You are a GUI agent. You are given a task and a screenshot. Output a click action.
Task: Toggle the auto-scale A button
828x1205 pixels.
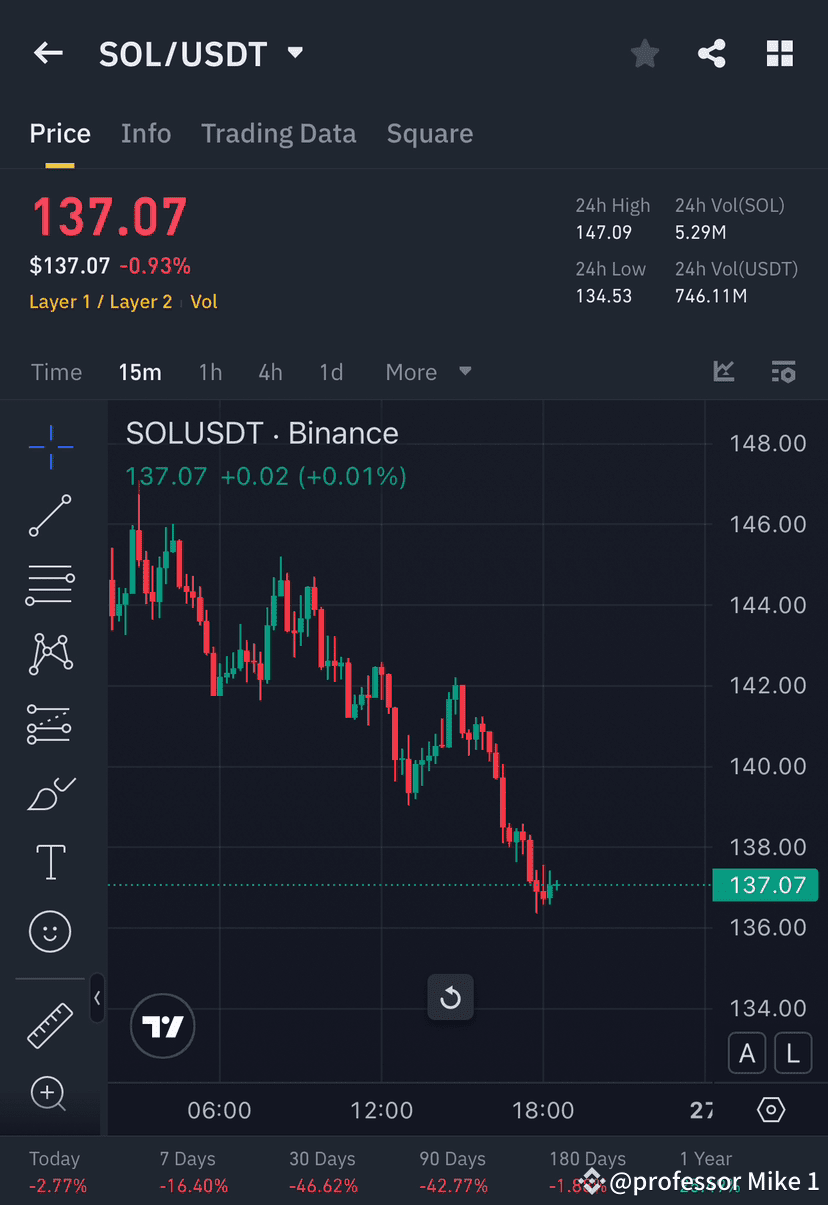pos(747,1053)
